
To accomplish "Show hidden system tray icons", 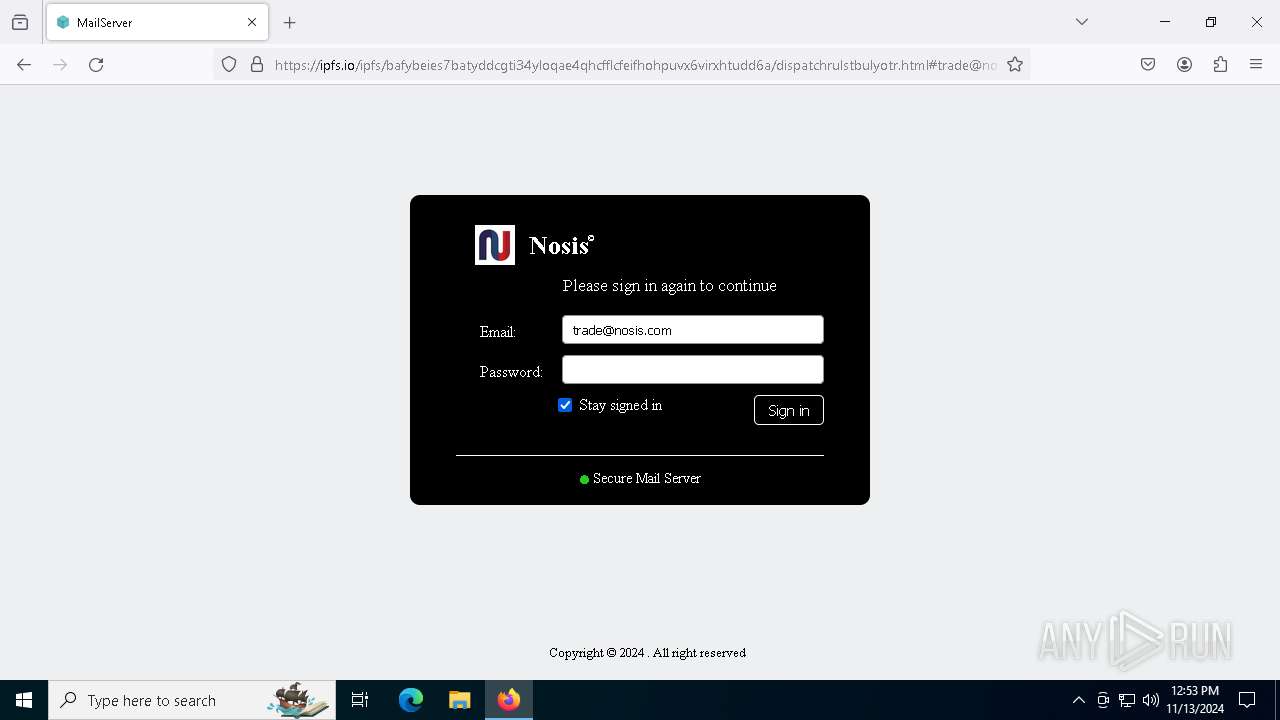I will click(1078, 700).
